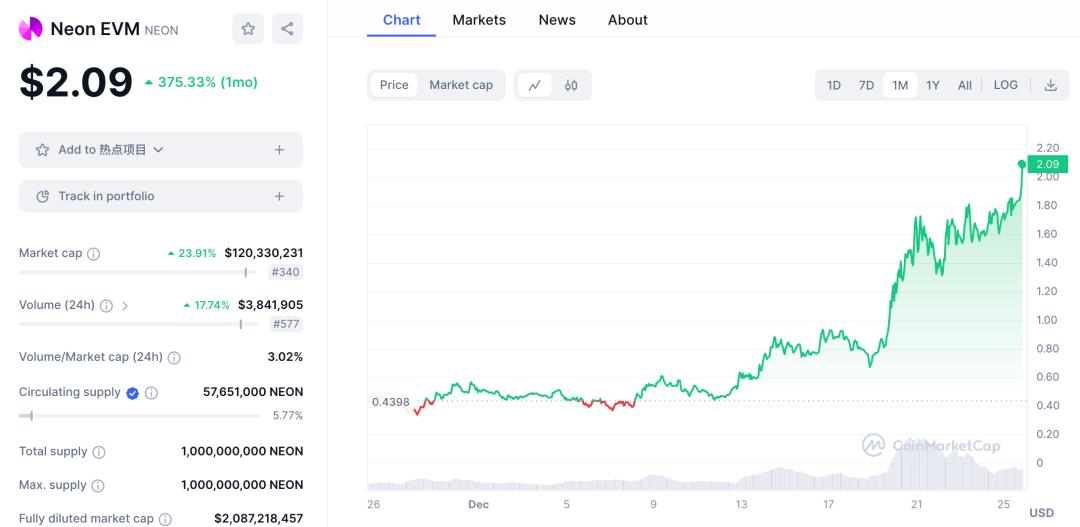Viewport: 1080px width, 527px height.
Task: Click the Market cap info icon
Action: [94, 254]
